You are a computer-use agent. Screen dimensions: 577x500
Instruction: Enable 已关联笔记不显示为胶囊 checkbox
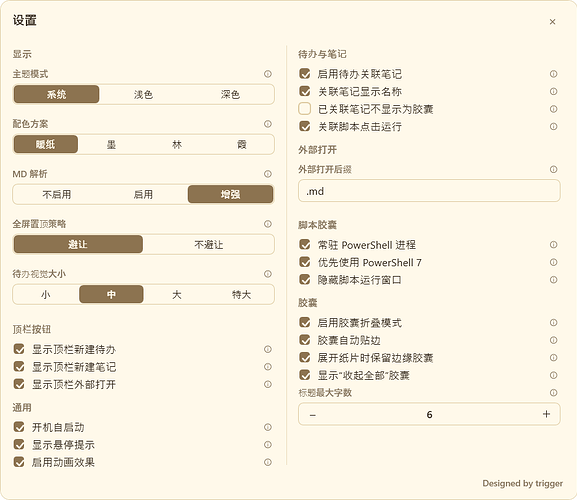coord(305,109)
